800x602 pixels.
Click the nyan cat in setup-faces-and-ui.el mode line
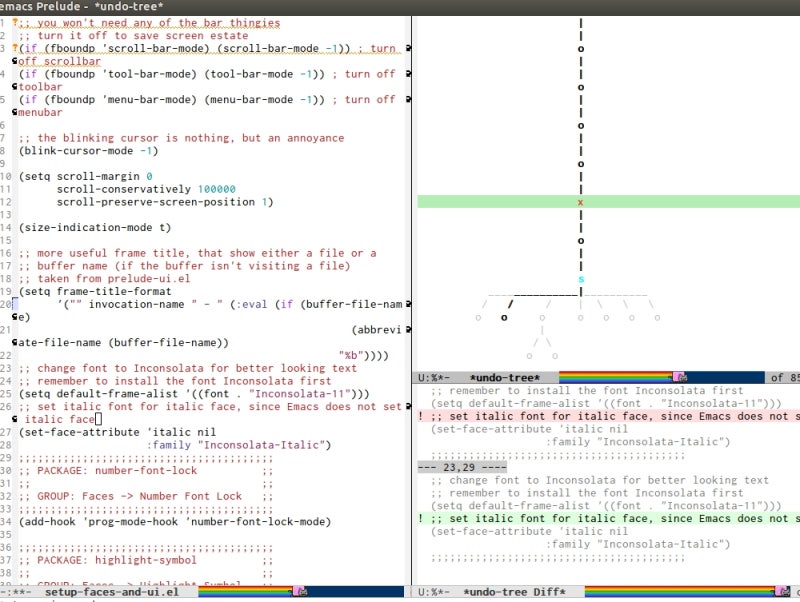(298, 592)
